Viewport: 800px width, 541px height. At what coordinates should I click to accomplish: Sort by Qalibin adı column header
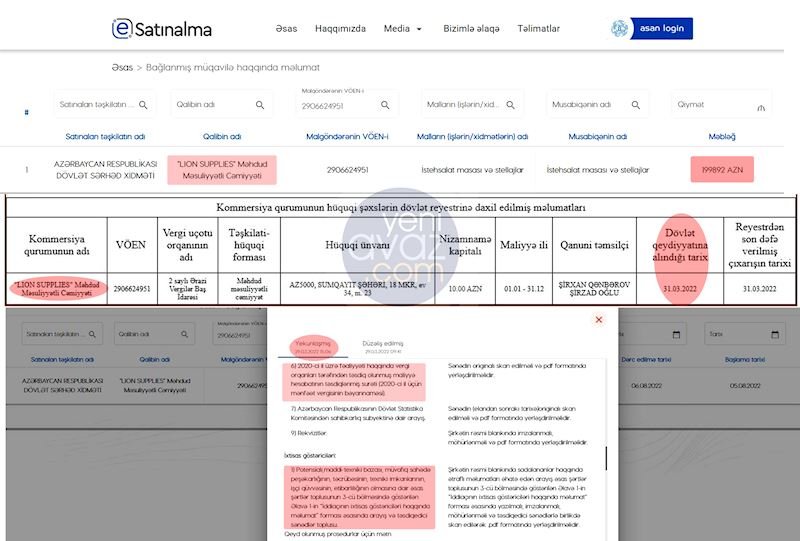(x=222, y=137)
